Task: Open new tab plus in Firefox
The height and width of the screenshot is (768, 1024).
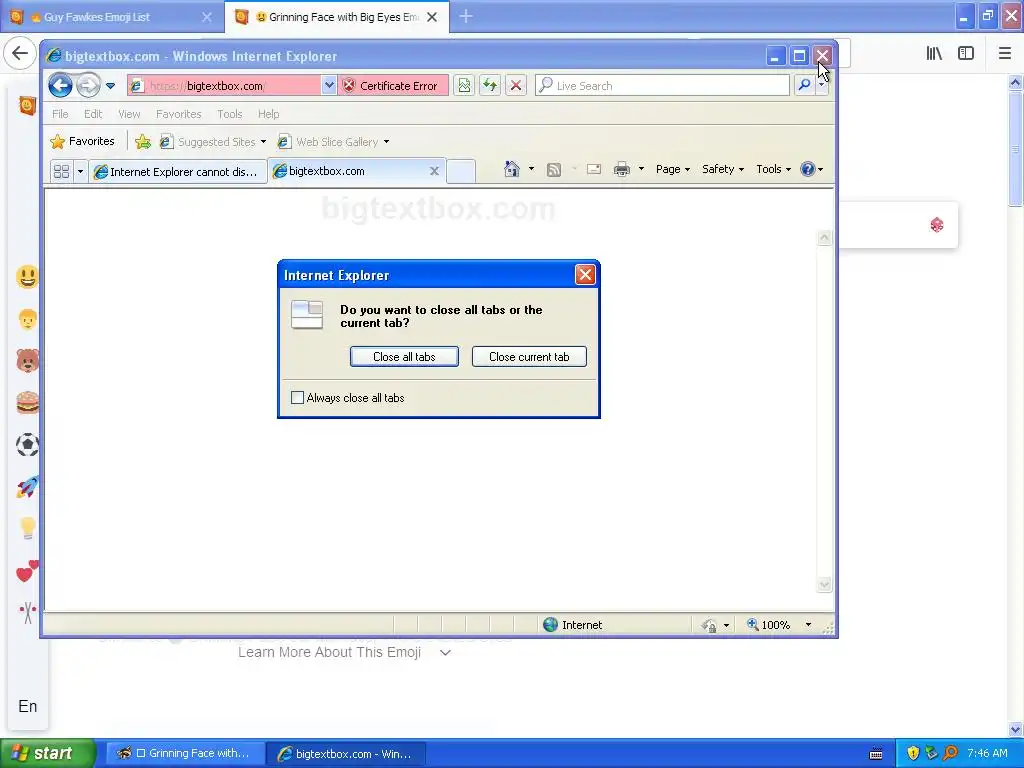Action: point(466,16)
